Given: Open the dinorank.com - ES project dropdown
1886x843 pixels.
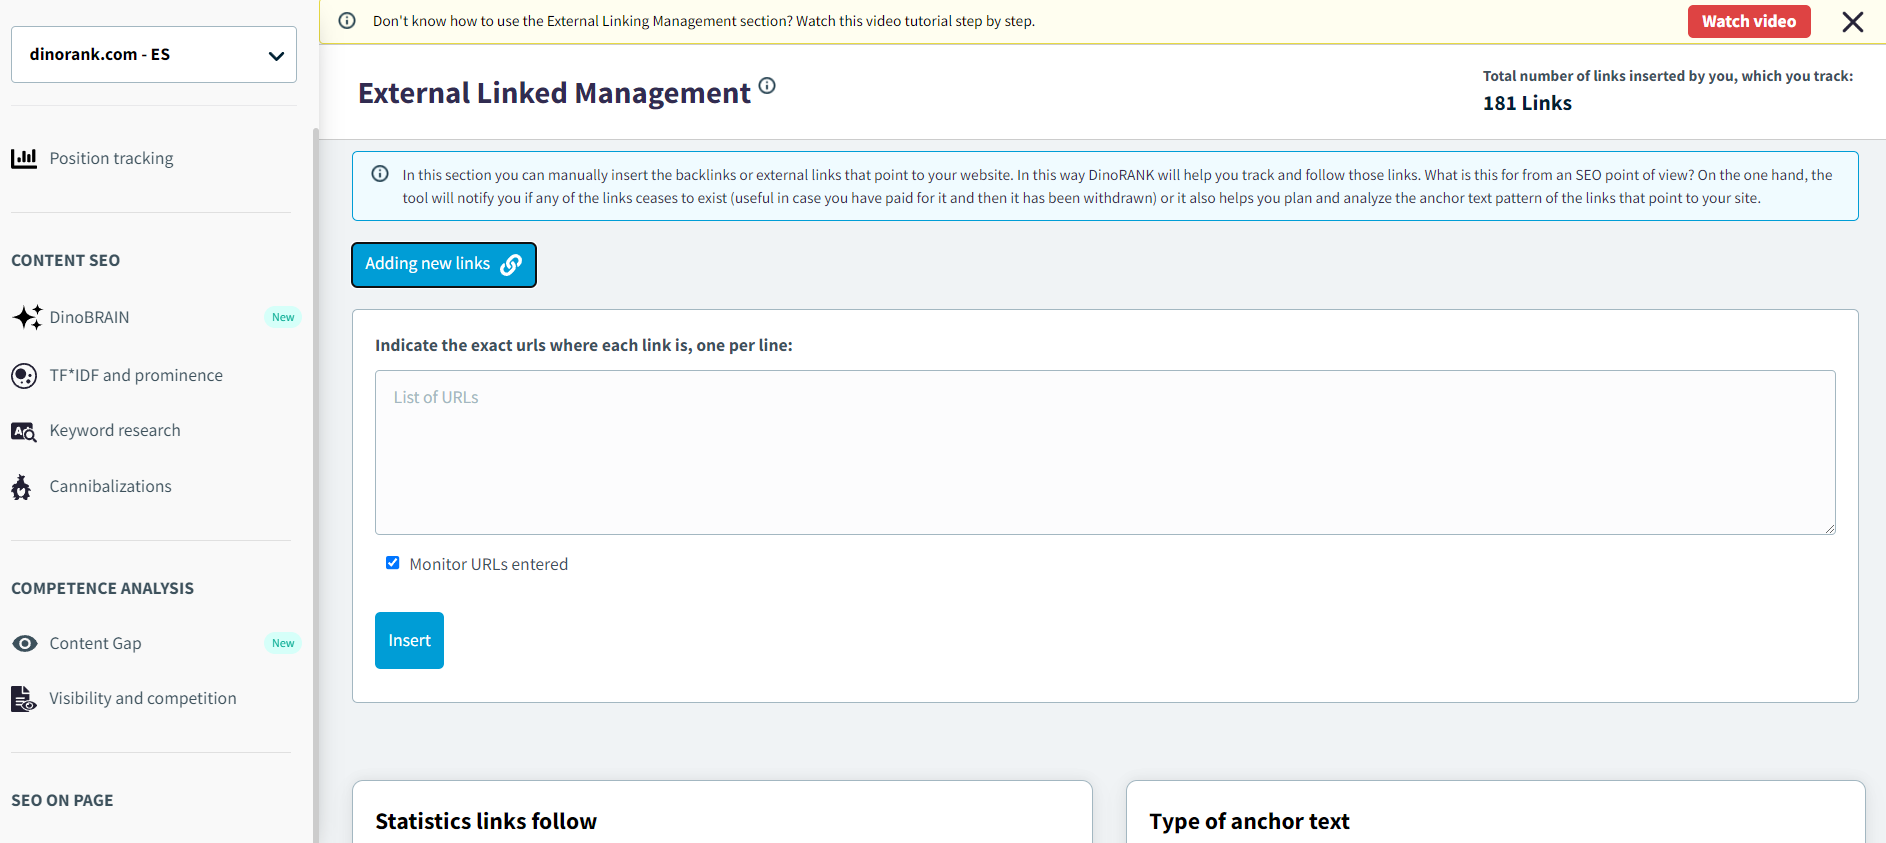Looking at the screenshot, I should (x=154, y=55).
